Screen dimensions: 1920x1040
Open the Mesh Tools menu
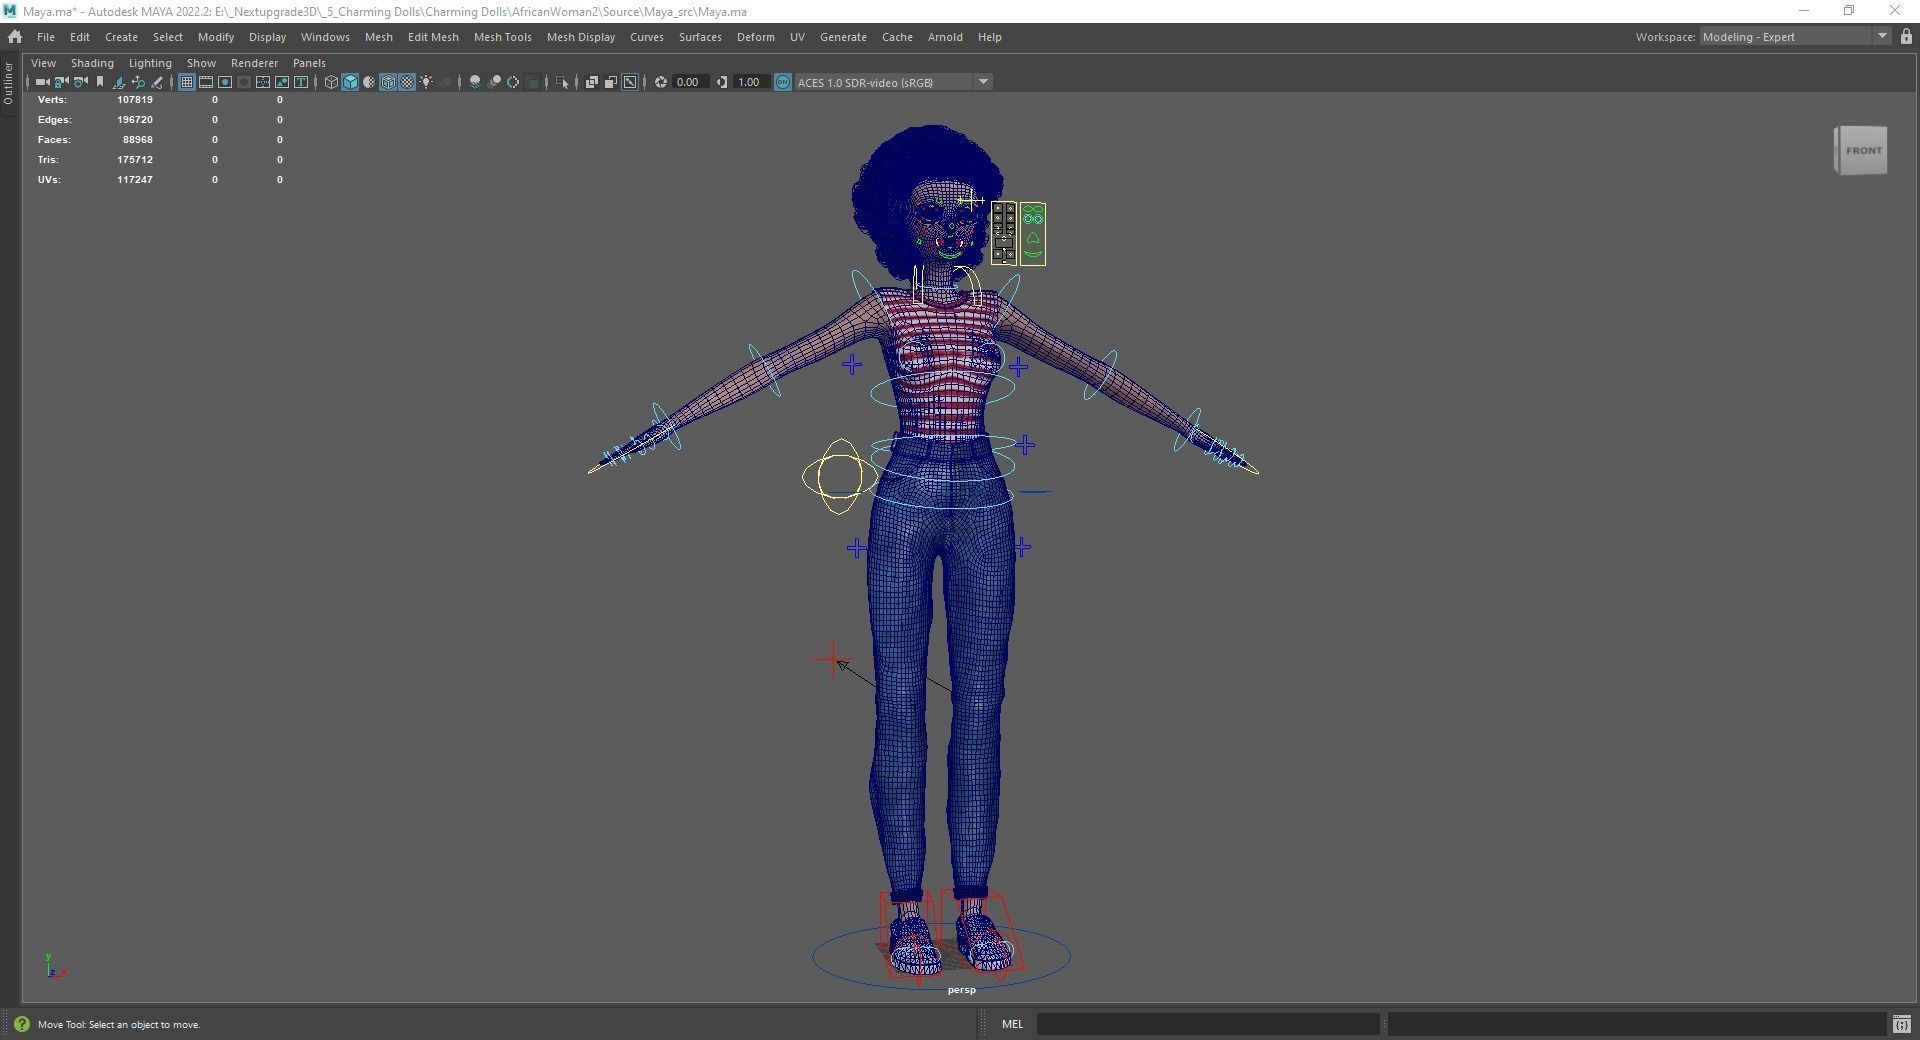tap(502, 37)
